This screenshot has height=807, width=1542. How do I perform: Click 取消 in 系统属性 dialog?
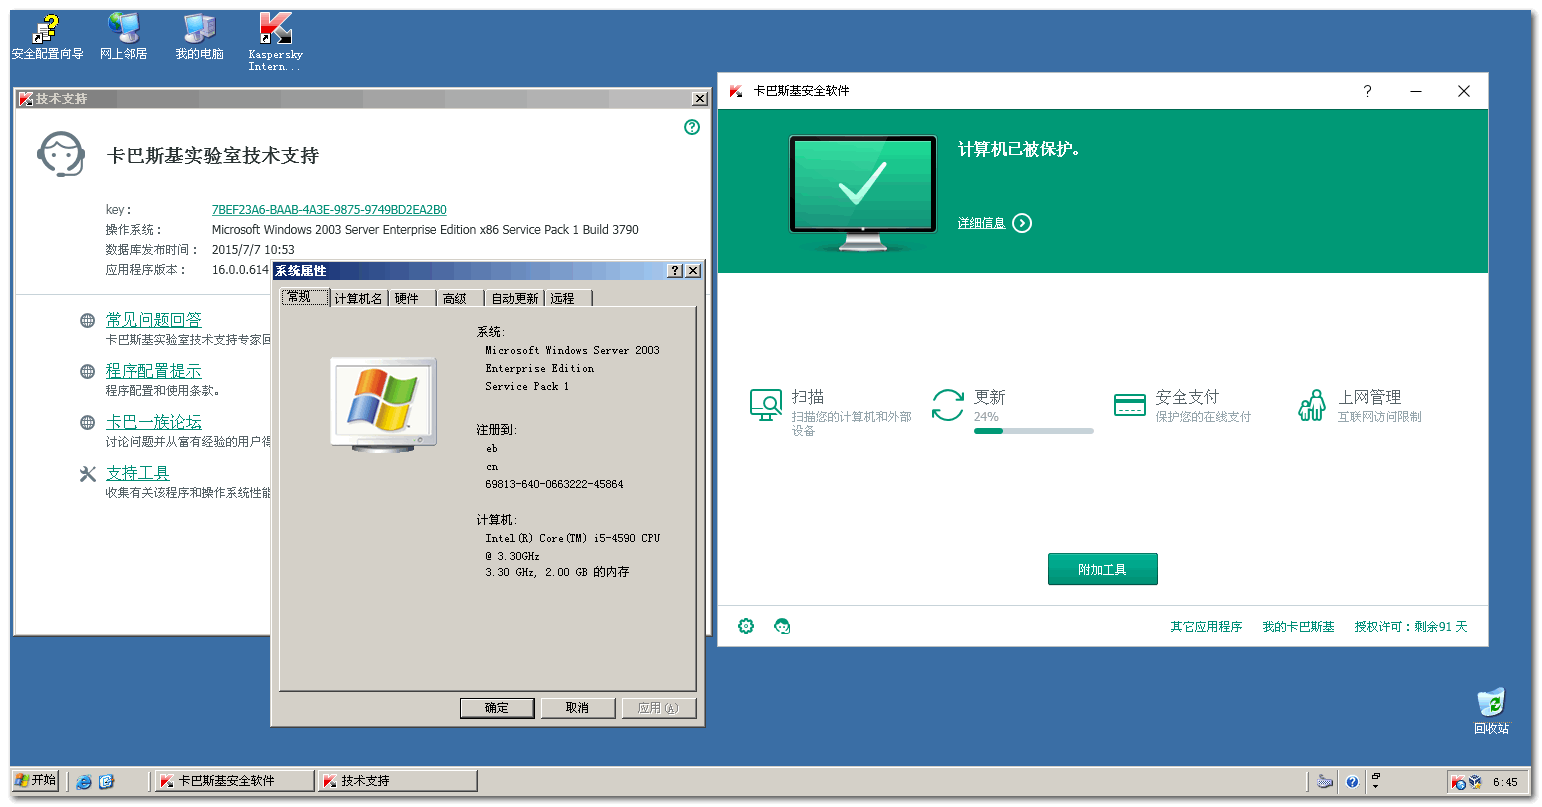point(577,708)
